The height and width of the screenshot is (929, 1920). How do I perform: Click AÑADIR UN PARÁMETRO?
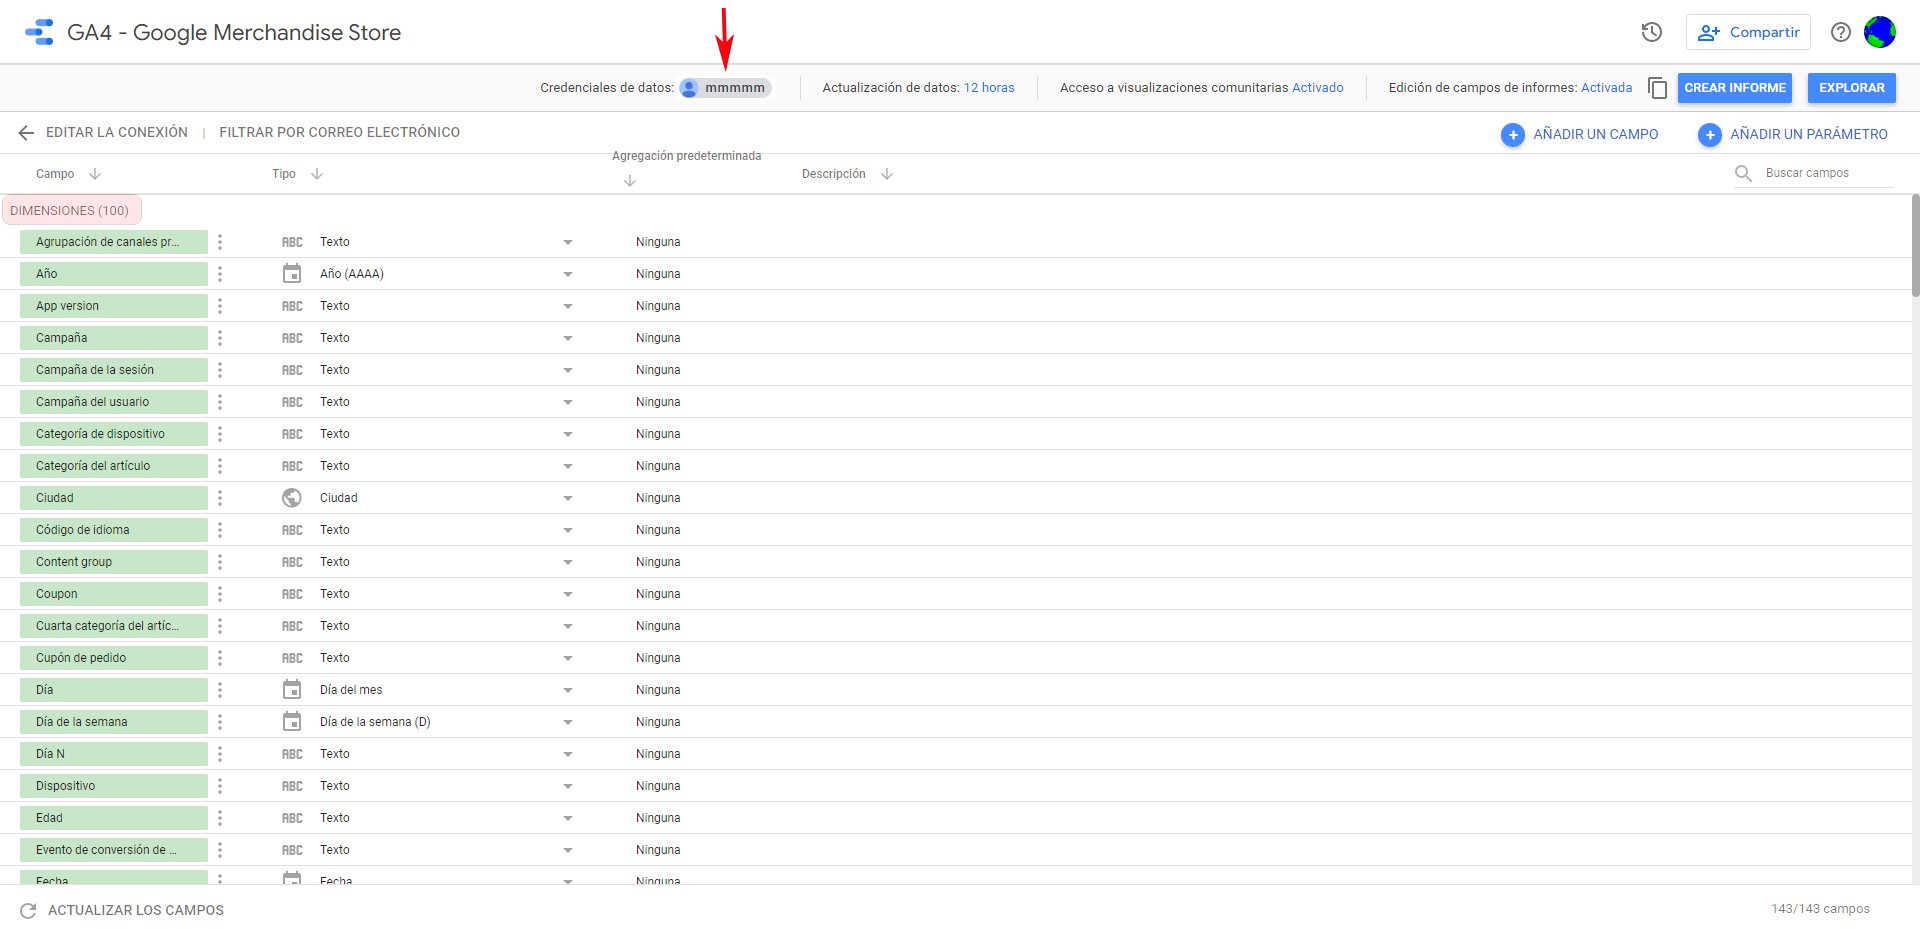(x=1793, y=134)
